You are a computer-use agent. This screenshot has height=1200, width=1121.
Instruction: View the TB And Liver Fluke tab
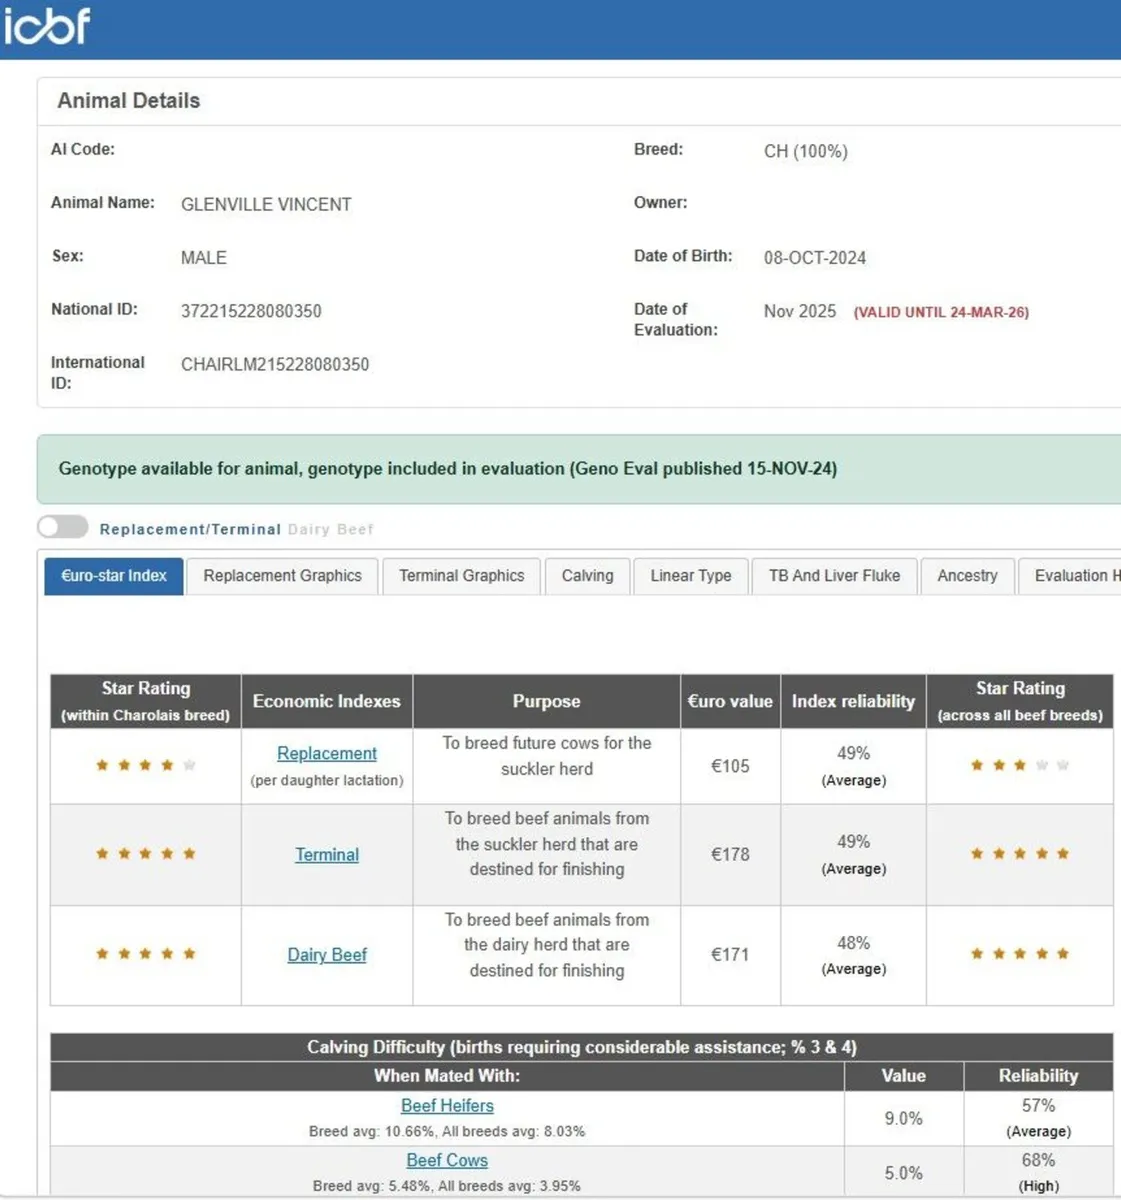[x=834, y=576]
